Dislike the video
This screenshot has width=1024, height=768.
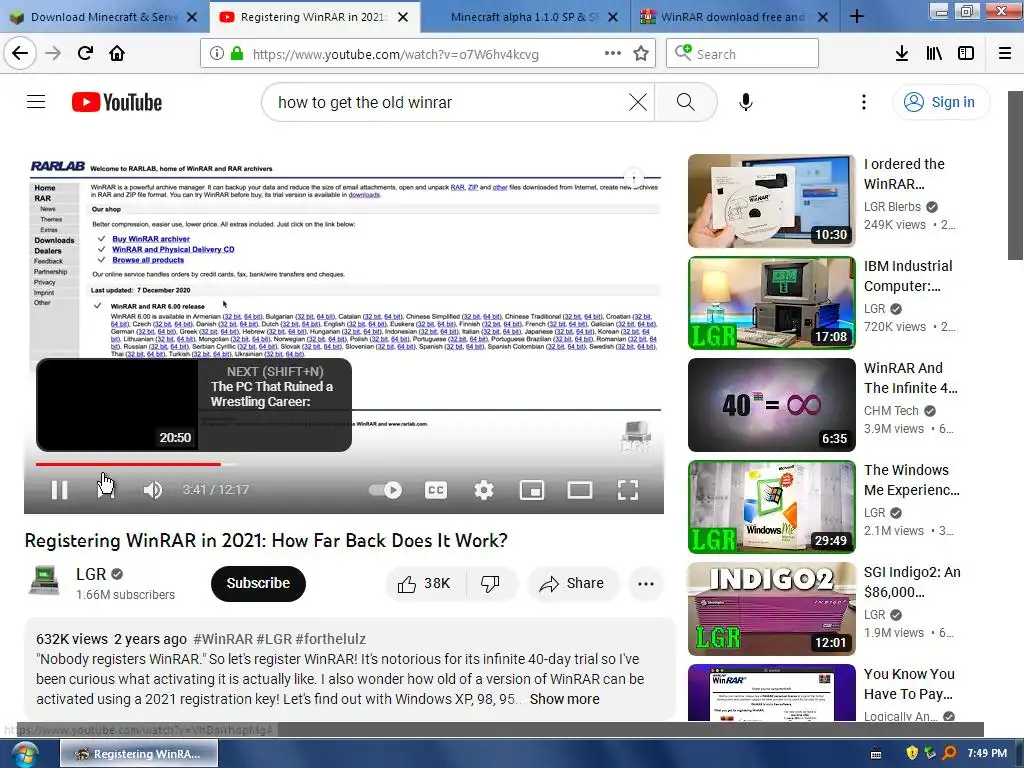pos(490,583)
